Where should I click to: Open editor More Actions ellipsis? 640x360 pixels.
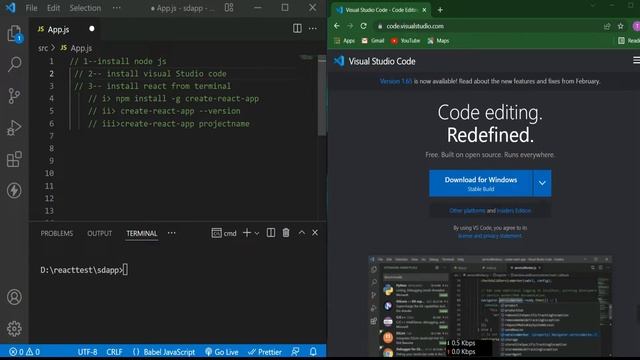tap(313, 29)
